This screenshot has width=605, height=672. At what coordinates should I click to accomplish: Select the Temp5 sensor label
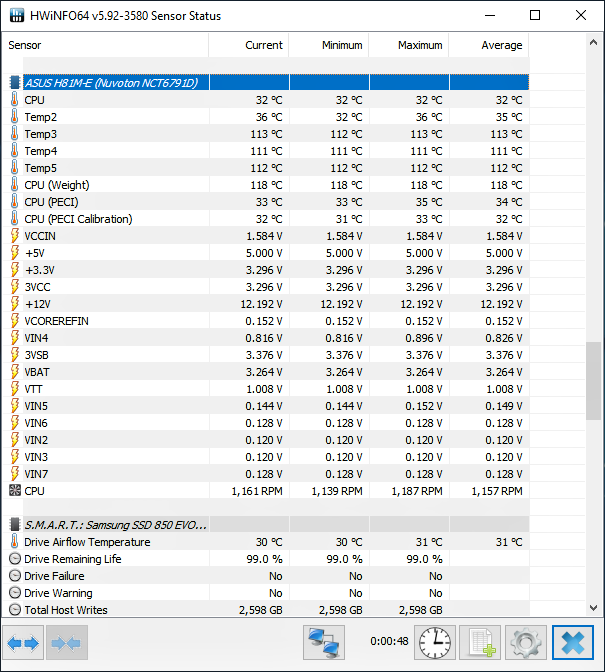(x=41, y=168)
